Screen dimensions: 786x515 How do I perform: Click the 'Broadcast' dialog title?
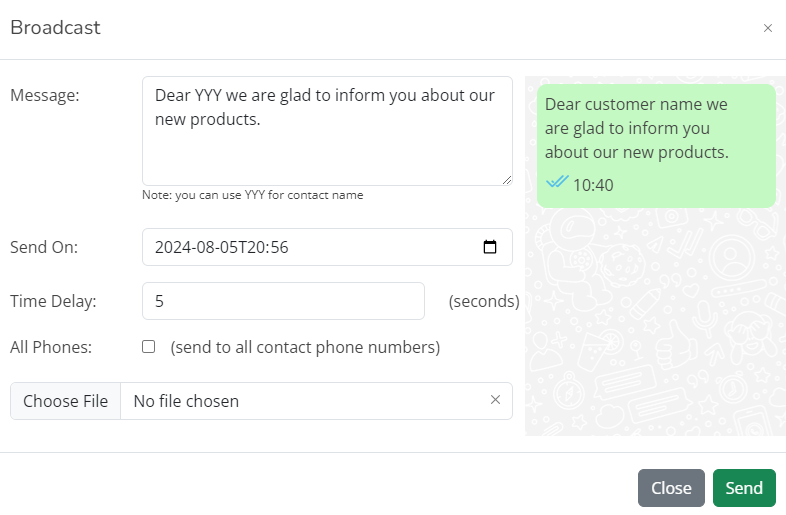tap(55, 28)
